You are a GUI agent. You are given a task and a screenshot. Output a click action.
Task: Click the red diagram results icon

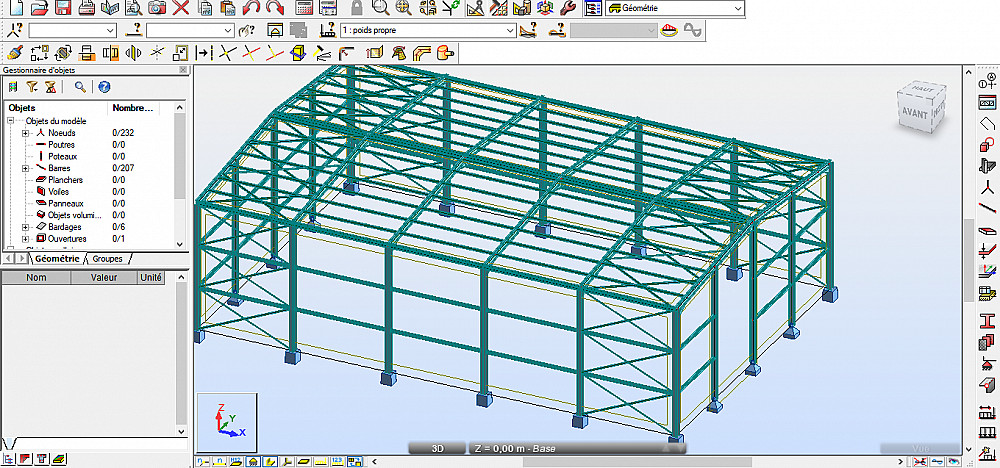click(x=669, y=30)
